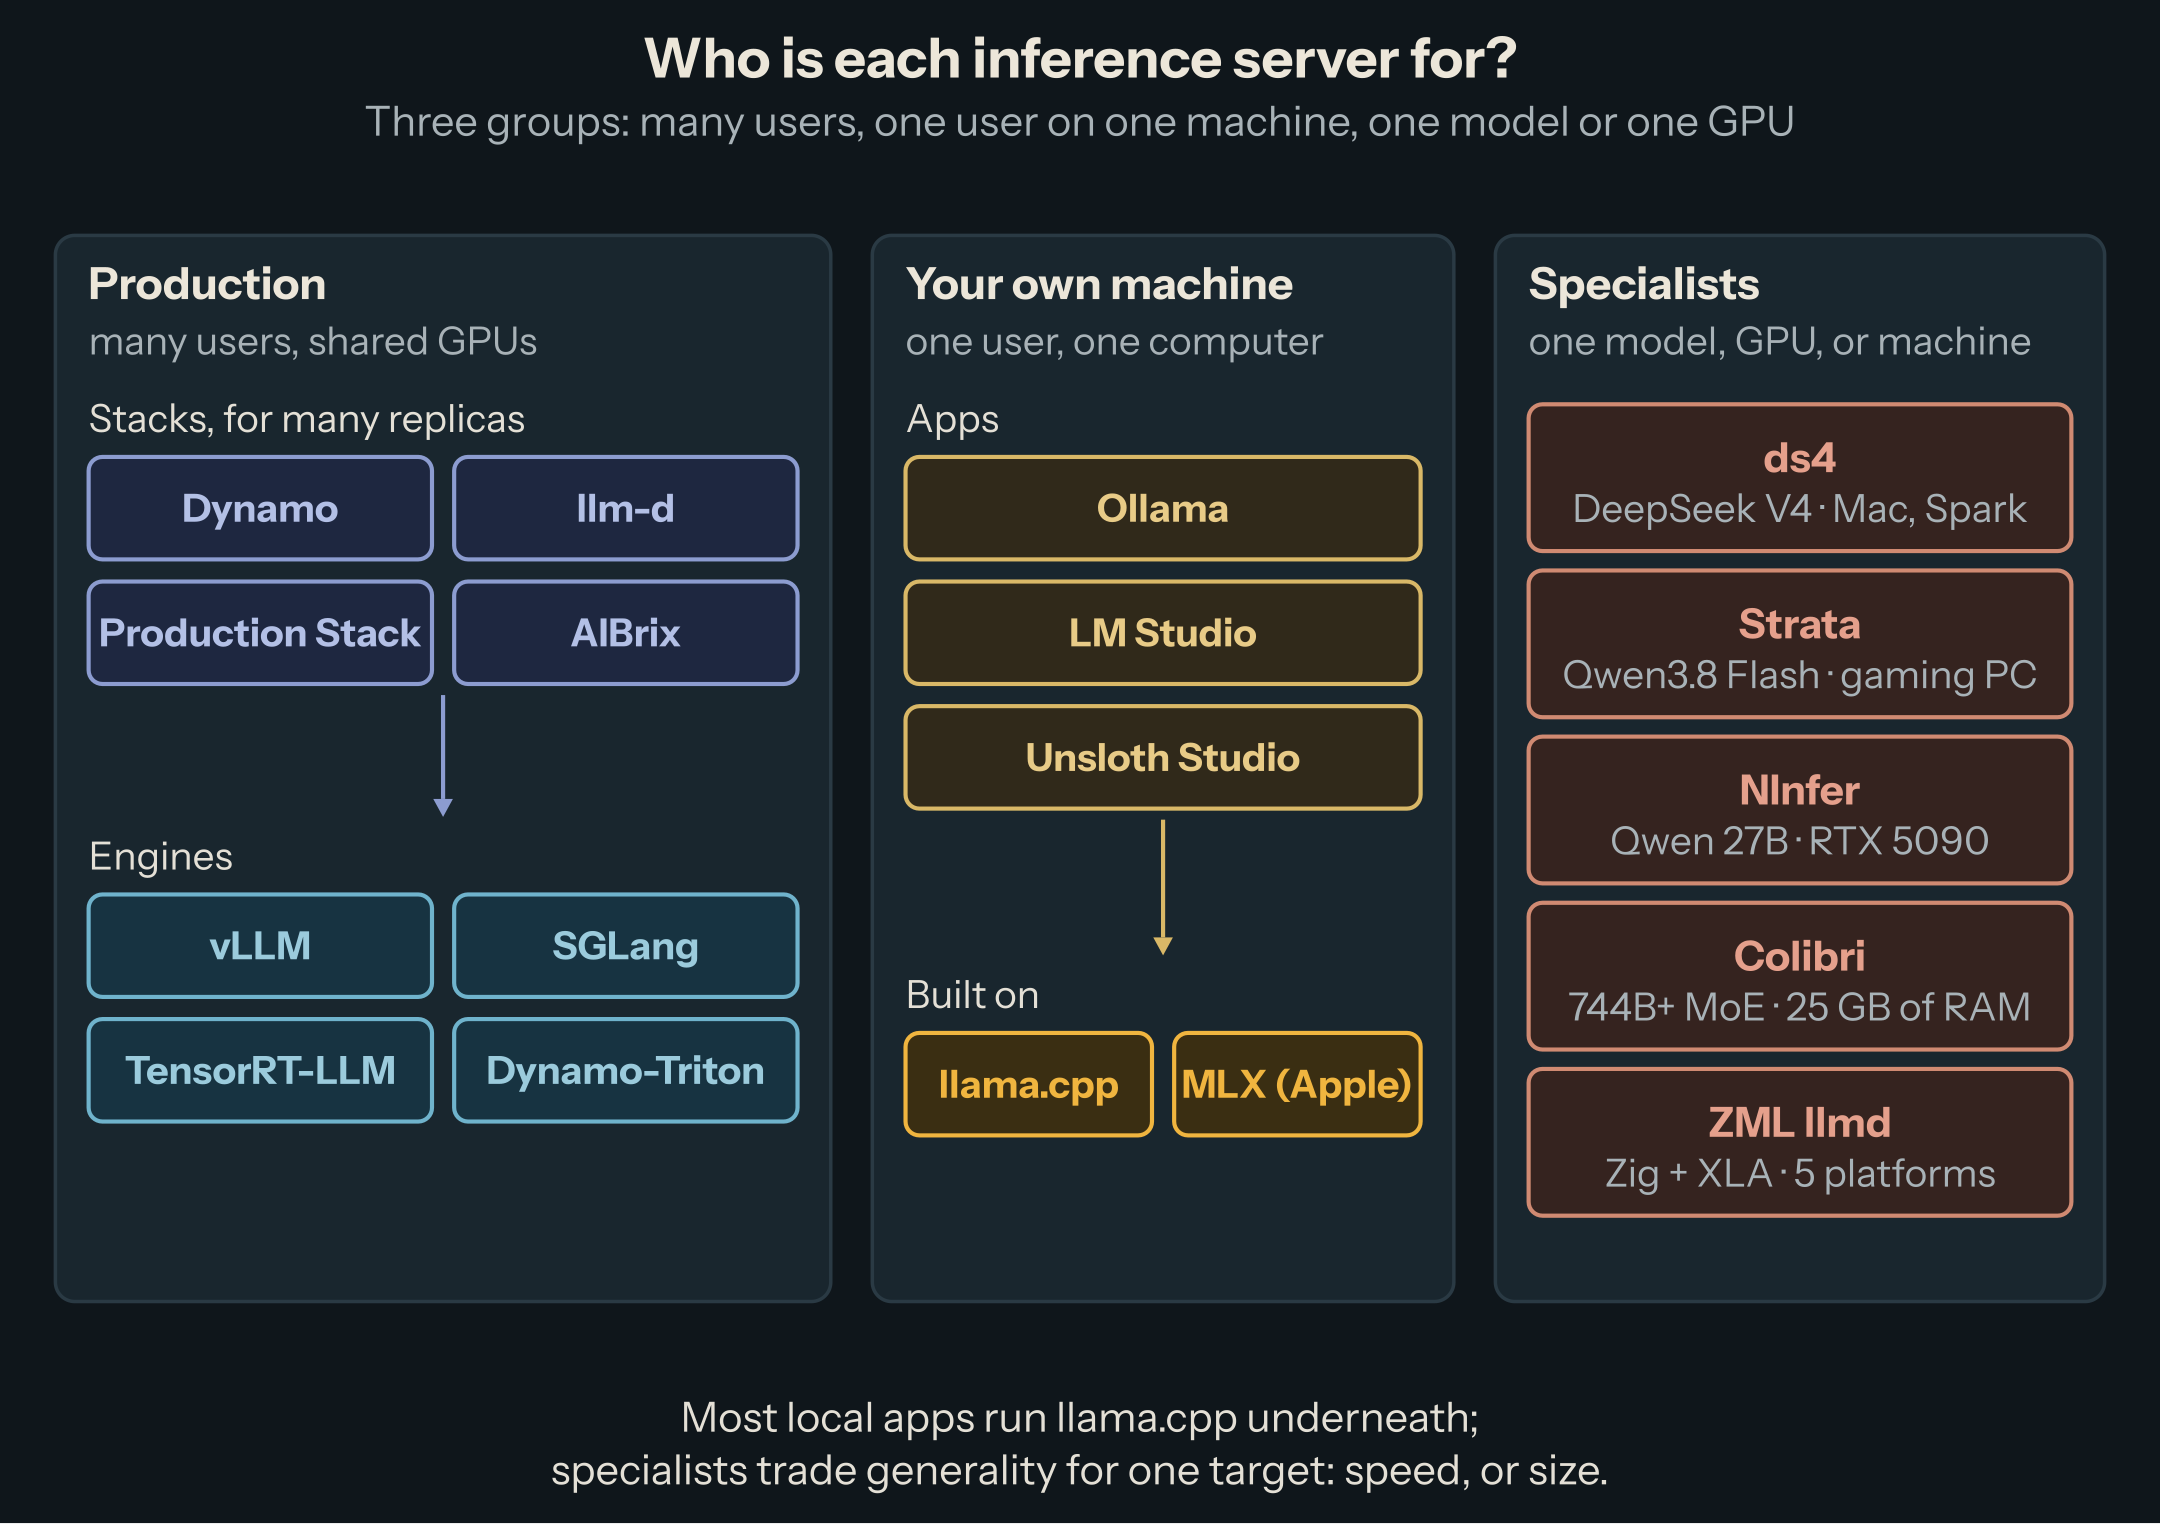
Task: Select the Production Stack box
Action: 260,632
